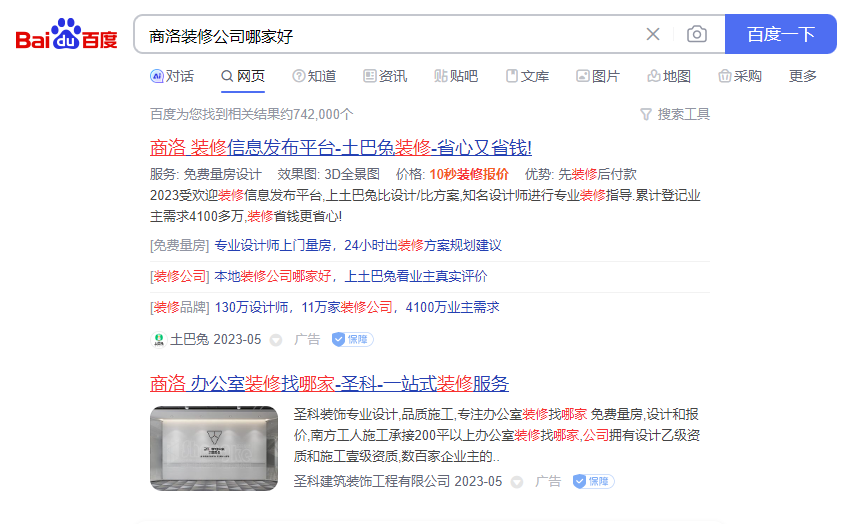Screen dimensions: 862x524
Task: Go to the 采购 tab
Action: coord(739,76)
